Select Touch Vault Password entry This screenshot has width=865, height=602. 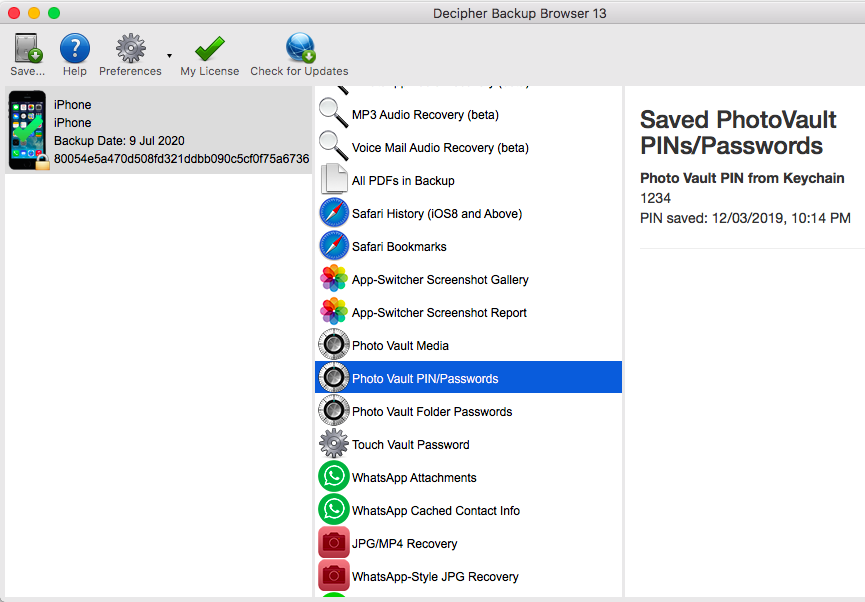(468, 445)
